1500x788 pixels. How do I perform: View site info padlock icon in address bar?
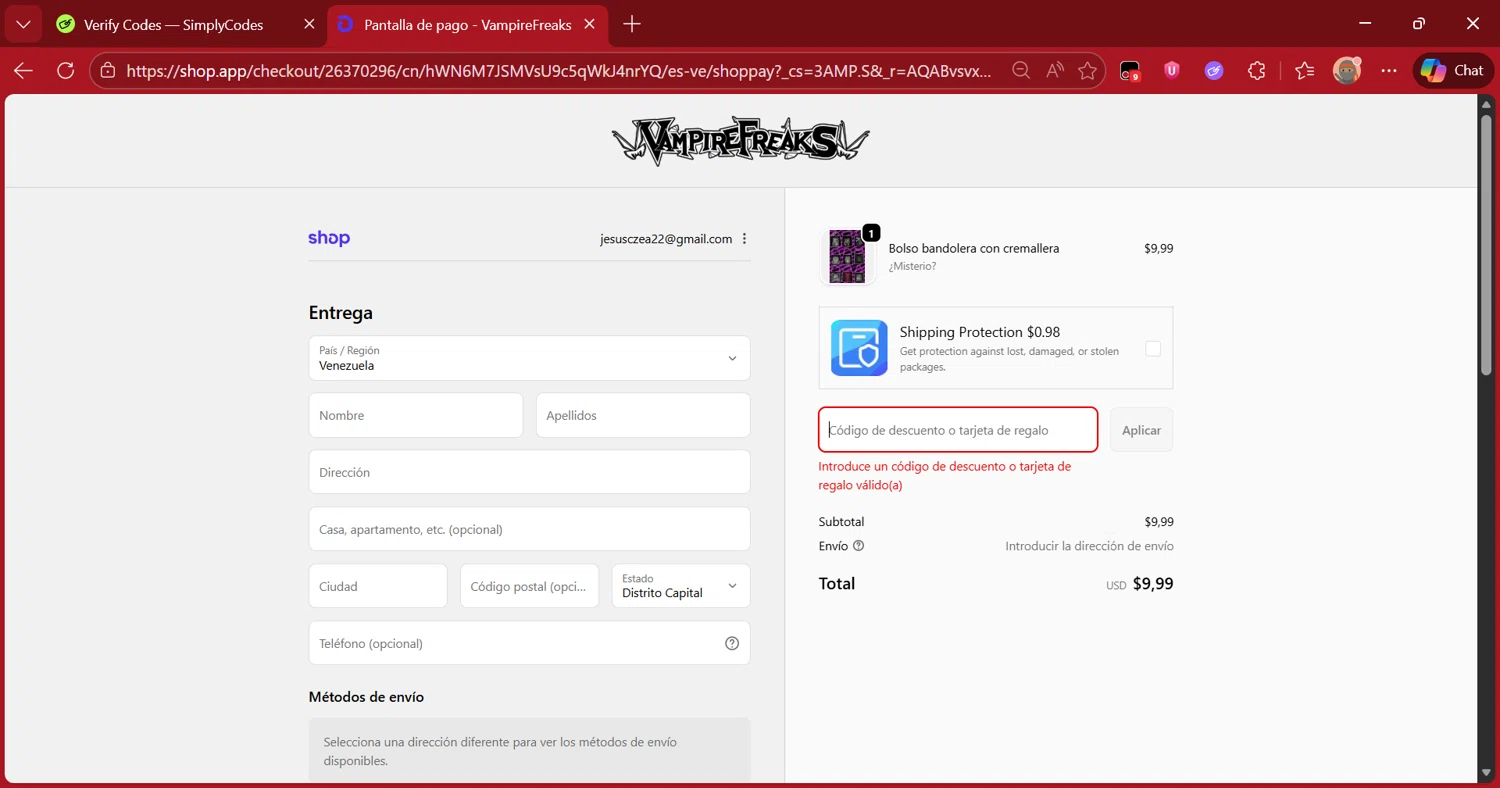(x=107, y=71)
